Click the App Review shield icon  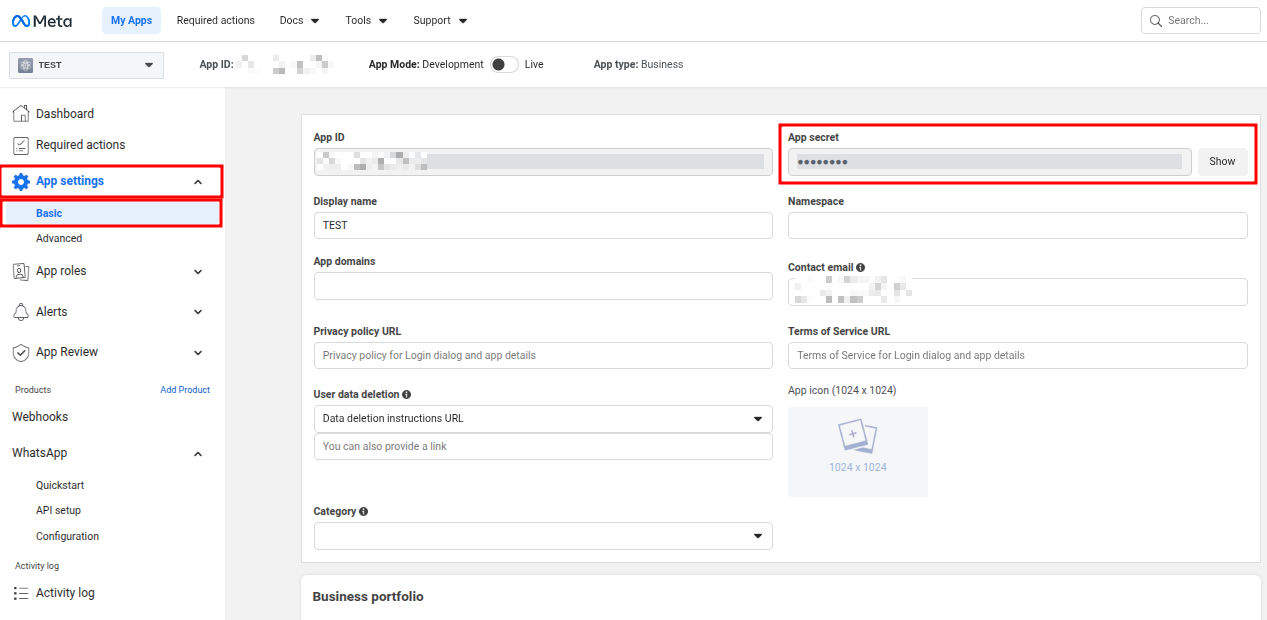pos(21,352)
